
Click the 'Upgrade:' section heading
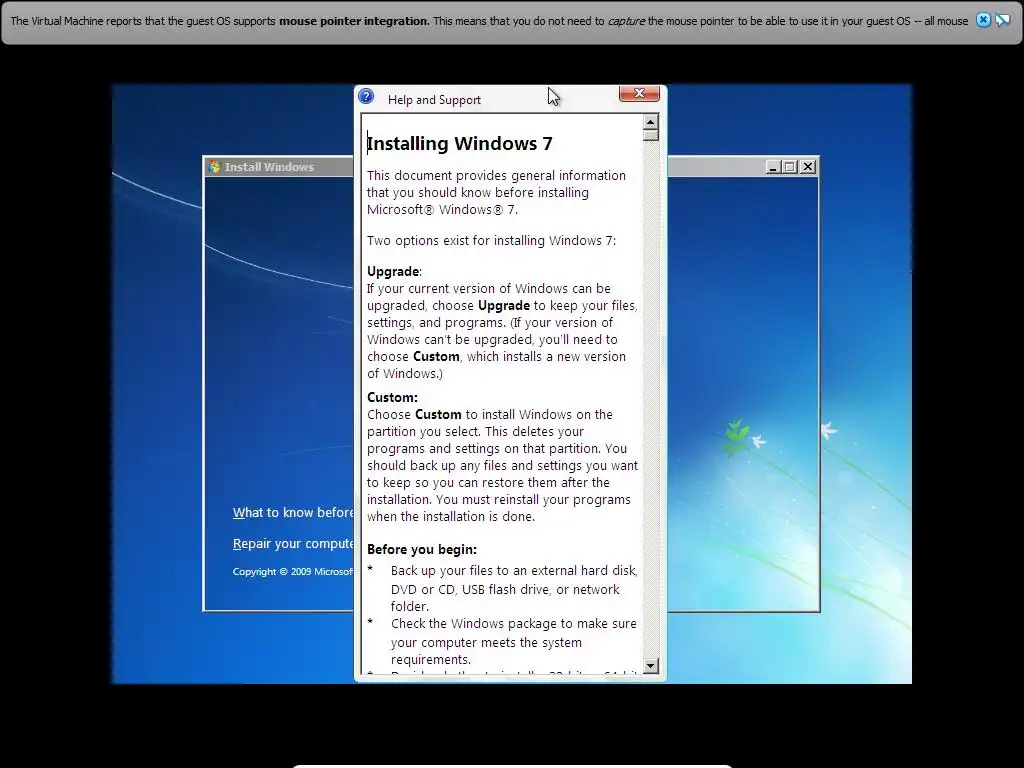pyautogui.click(x=394, y=271)
